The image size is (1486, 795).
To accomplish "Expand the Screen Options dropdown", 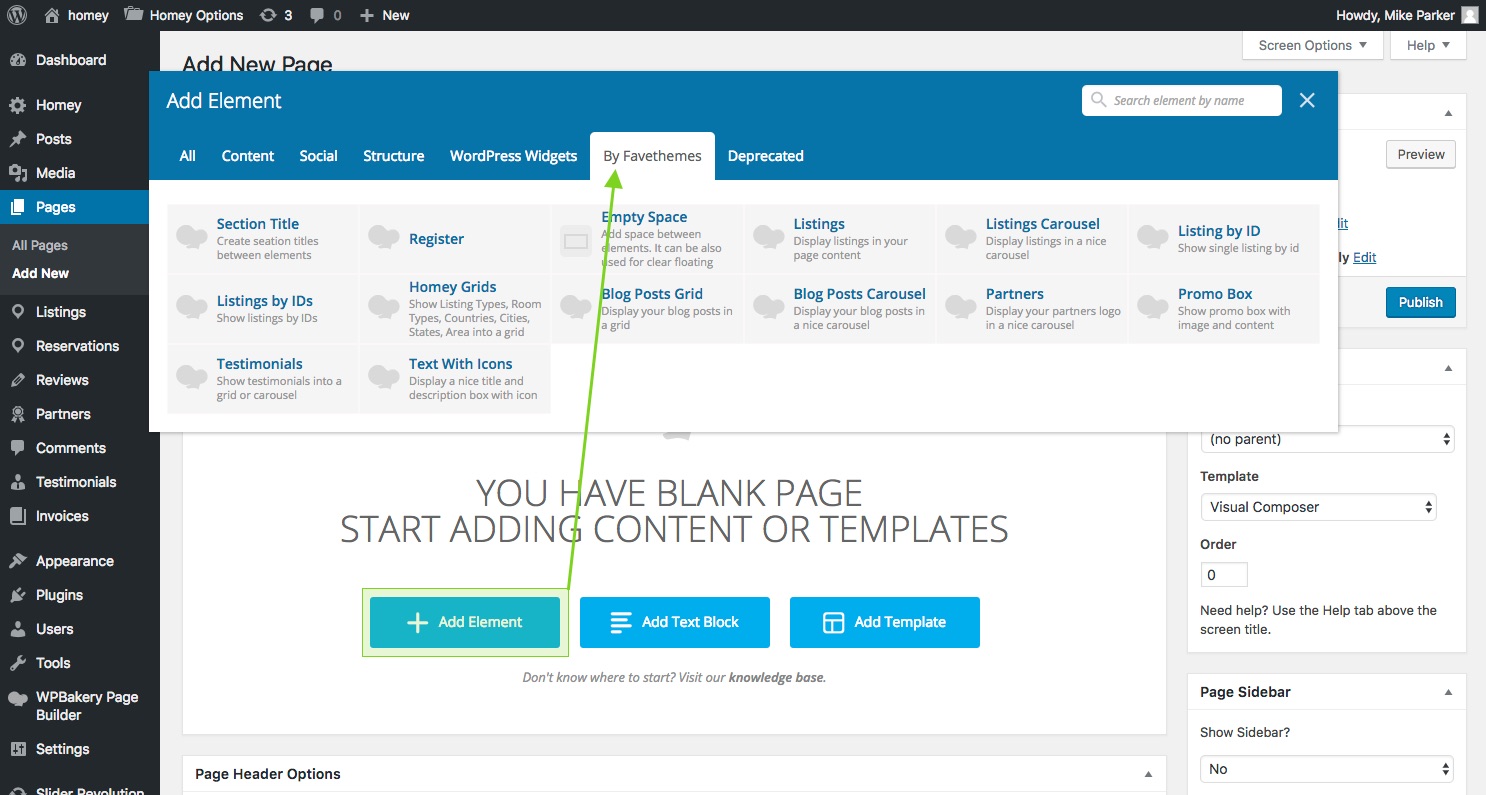I will [1313, 45].
